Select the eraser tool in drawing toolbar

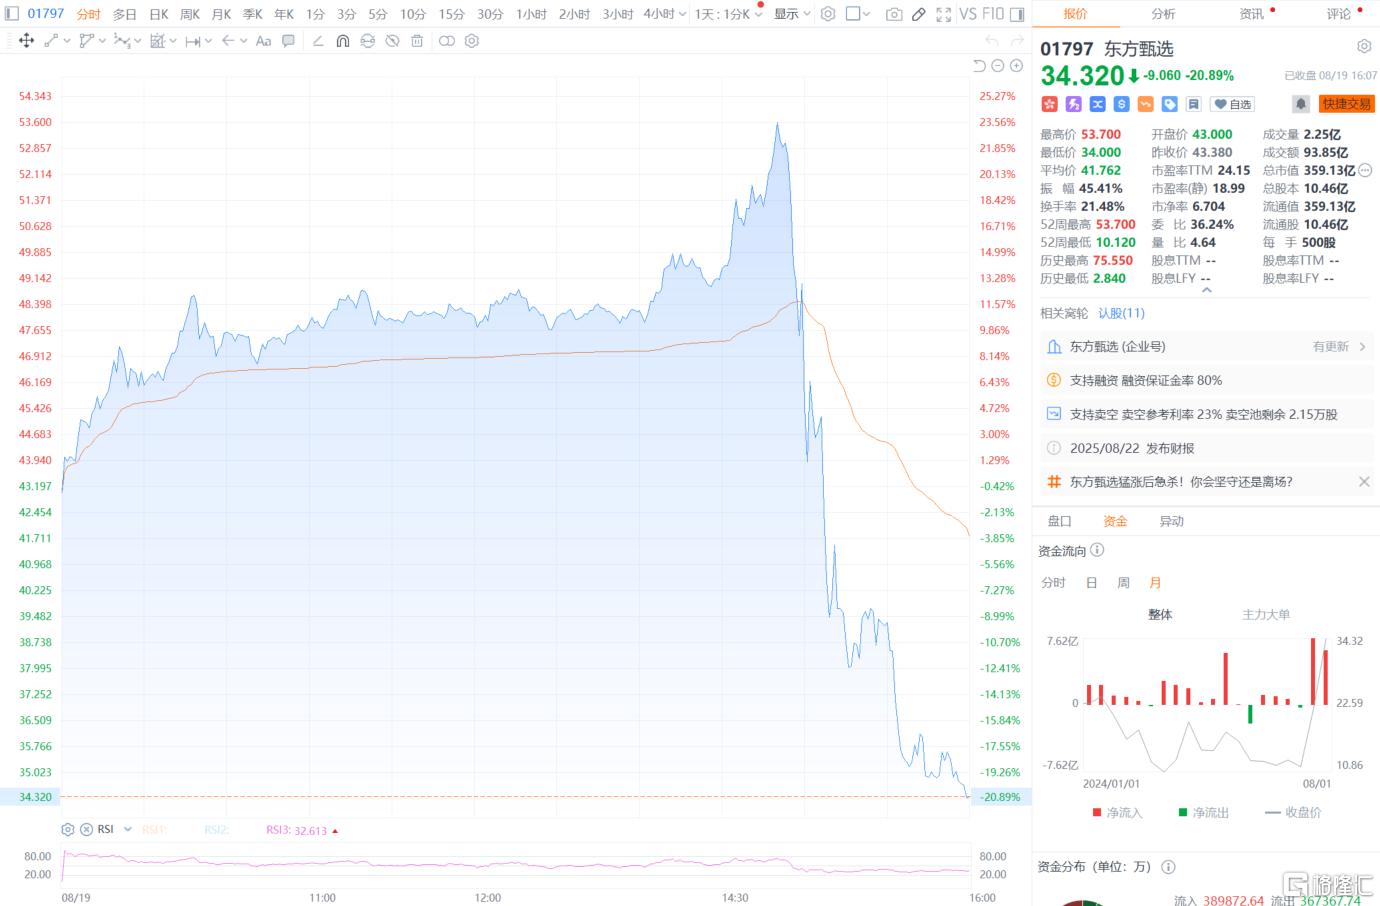(x=318, y=41)
